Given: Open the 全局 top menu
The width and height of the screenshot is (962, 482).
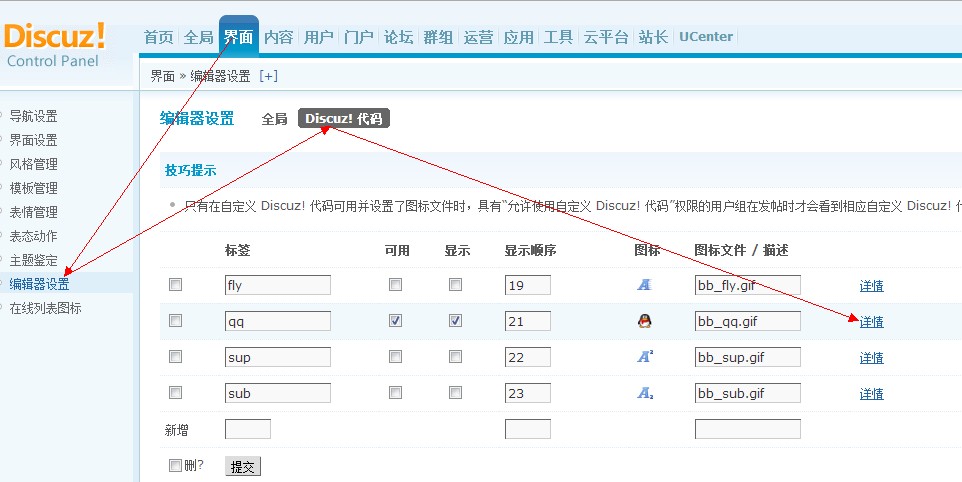Looking at the screenshot, I should (x=198, y=37).
